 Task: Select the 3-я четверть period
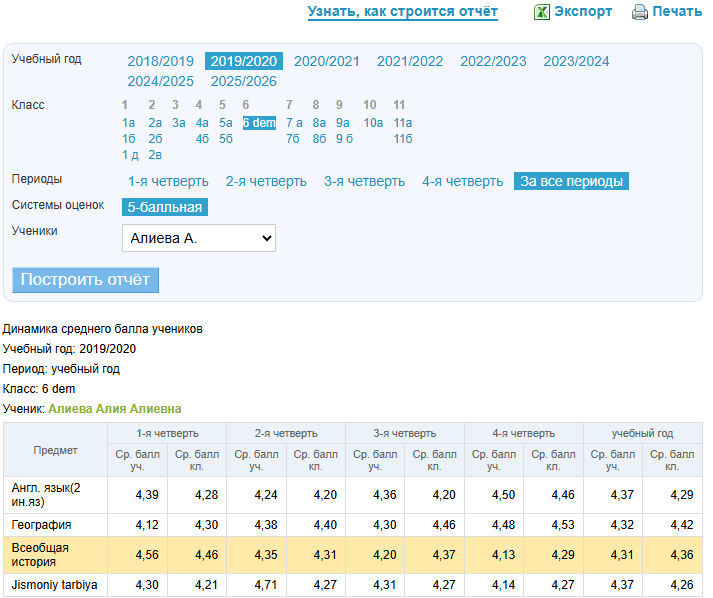(x=364, y=181)
